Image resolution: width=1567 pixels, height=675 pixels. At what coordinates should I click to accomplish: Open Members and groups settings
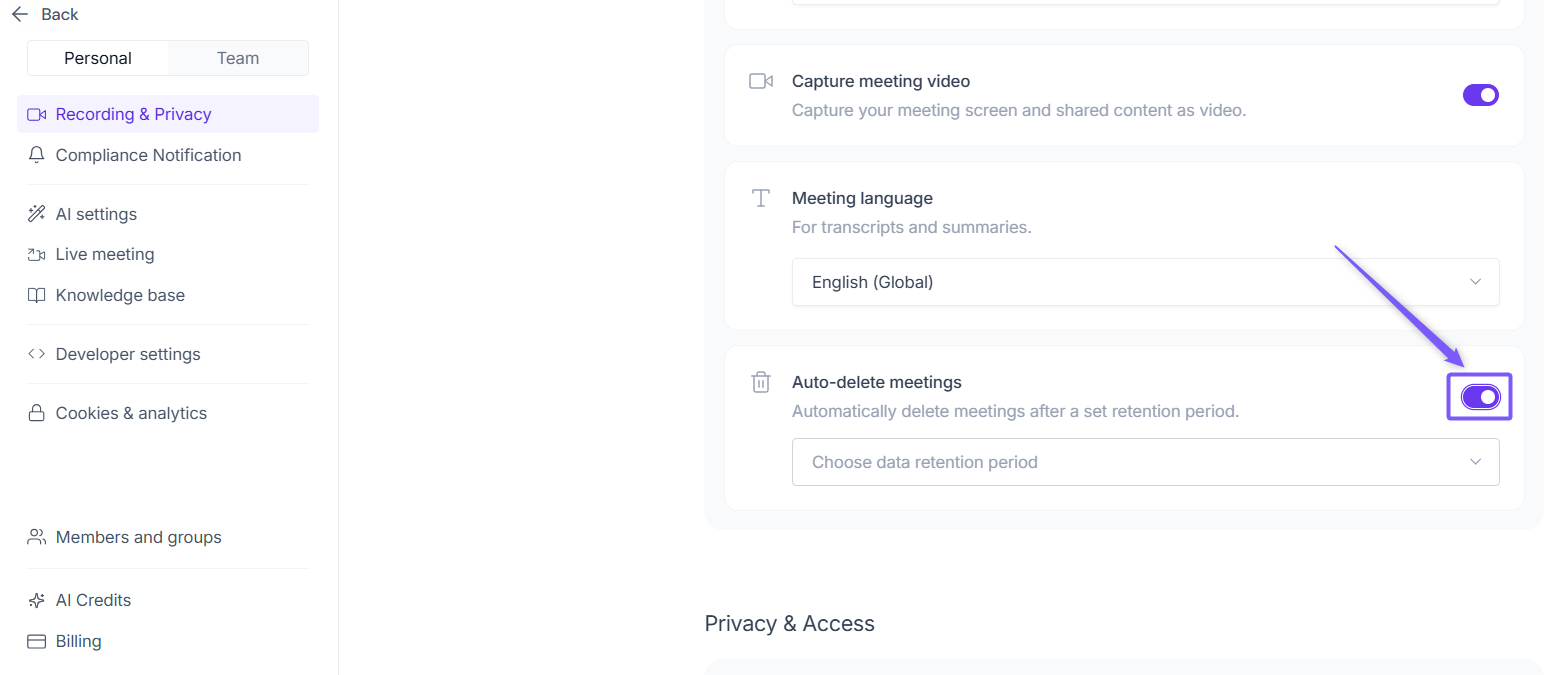click(x=138, y=537)
